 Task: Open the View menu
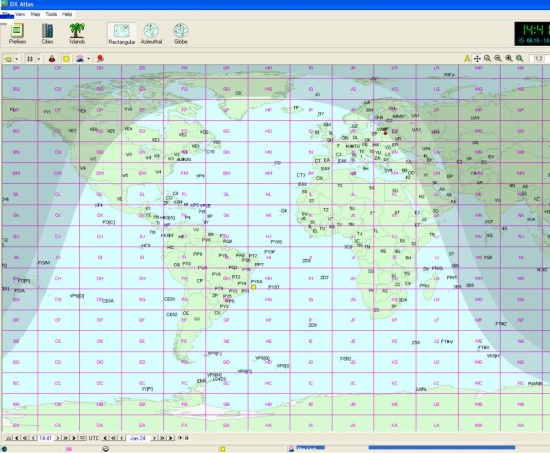pyautogui.click(x=20, y=14)
